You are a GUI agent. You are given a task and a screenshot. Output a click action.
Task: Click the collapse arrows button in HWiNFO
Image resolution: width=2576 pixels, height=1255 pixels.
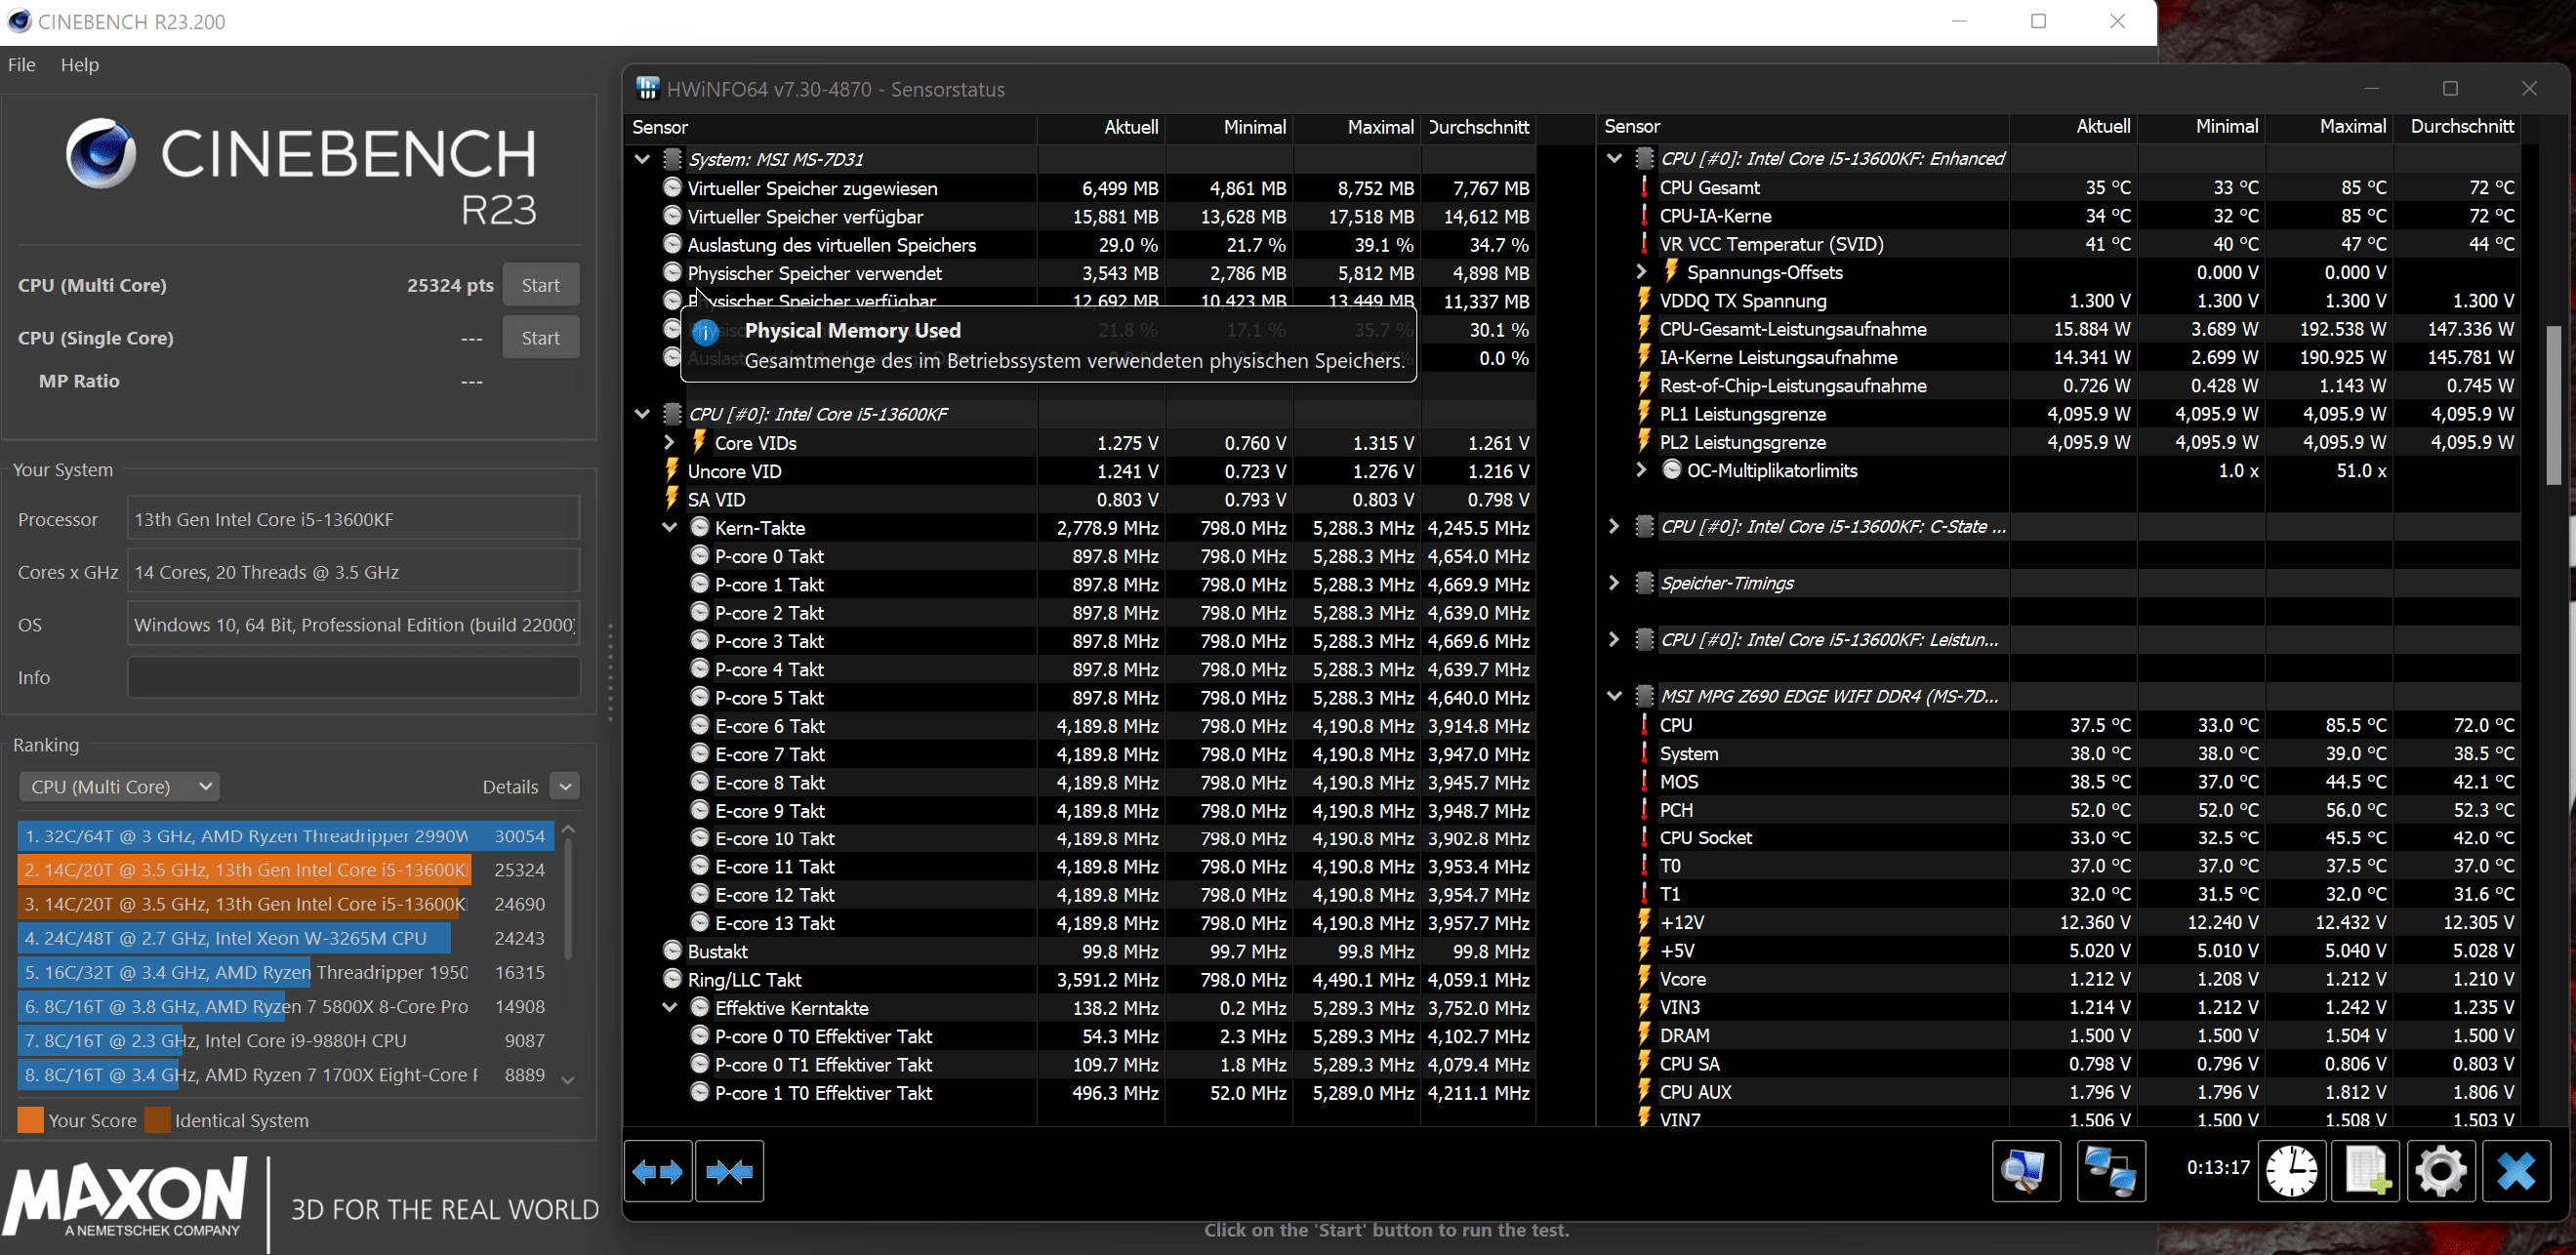pos(729,1171)
